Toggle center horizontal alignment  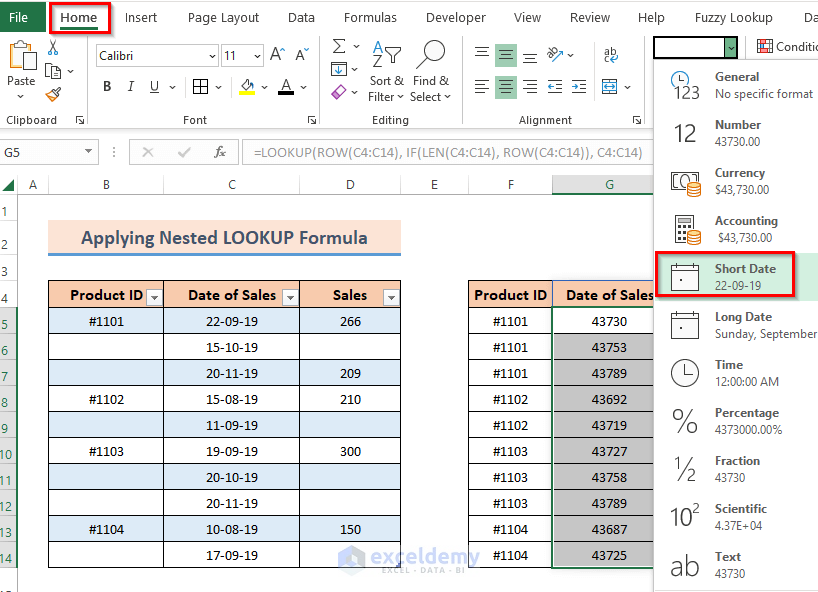pyautogui.click(x=507, y=87)
